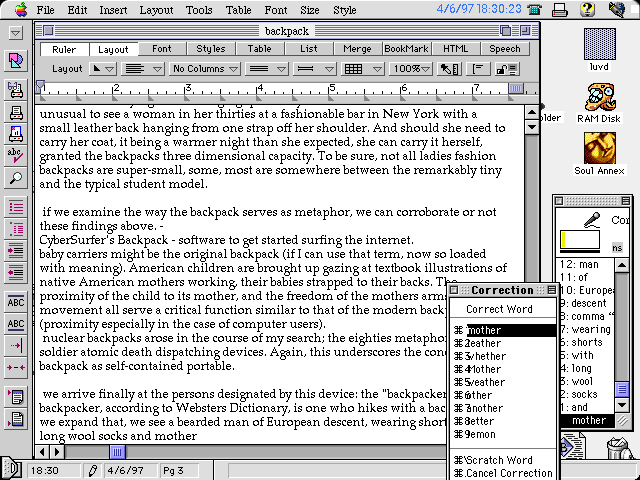Viewport: 640px width, 480px height.
Task: Click the upper document page icon at toolbar bottom
Action: pyautogui.click(x=16, y=397)
